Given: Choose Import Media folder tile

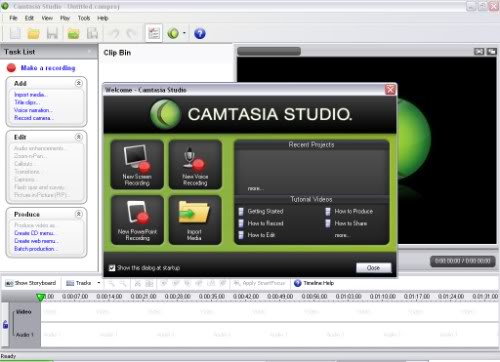Looking at the screenshot, I should (x=195, y=220).
